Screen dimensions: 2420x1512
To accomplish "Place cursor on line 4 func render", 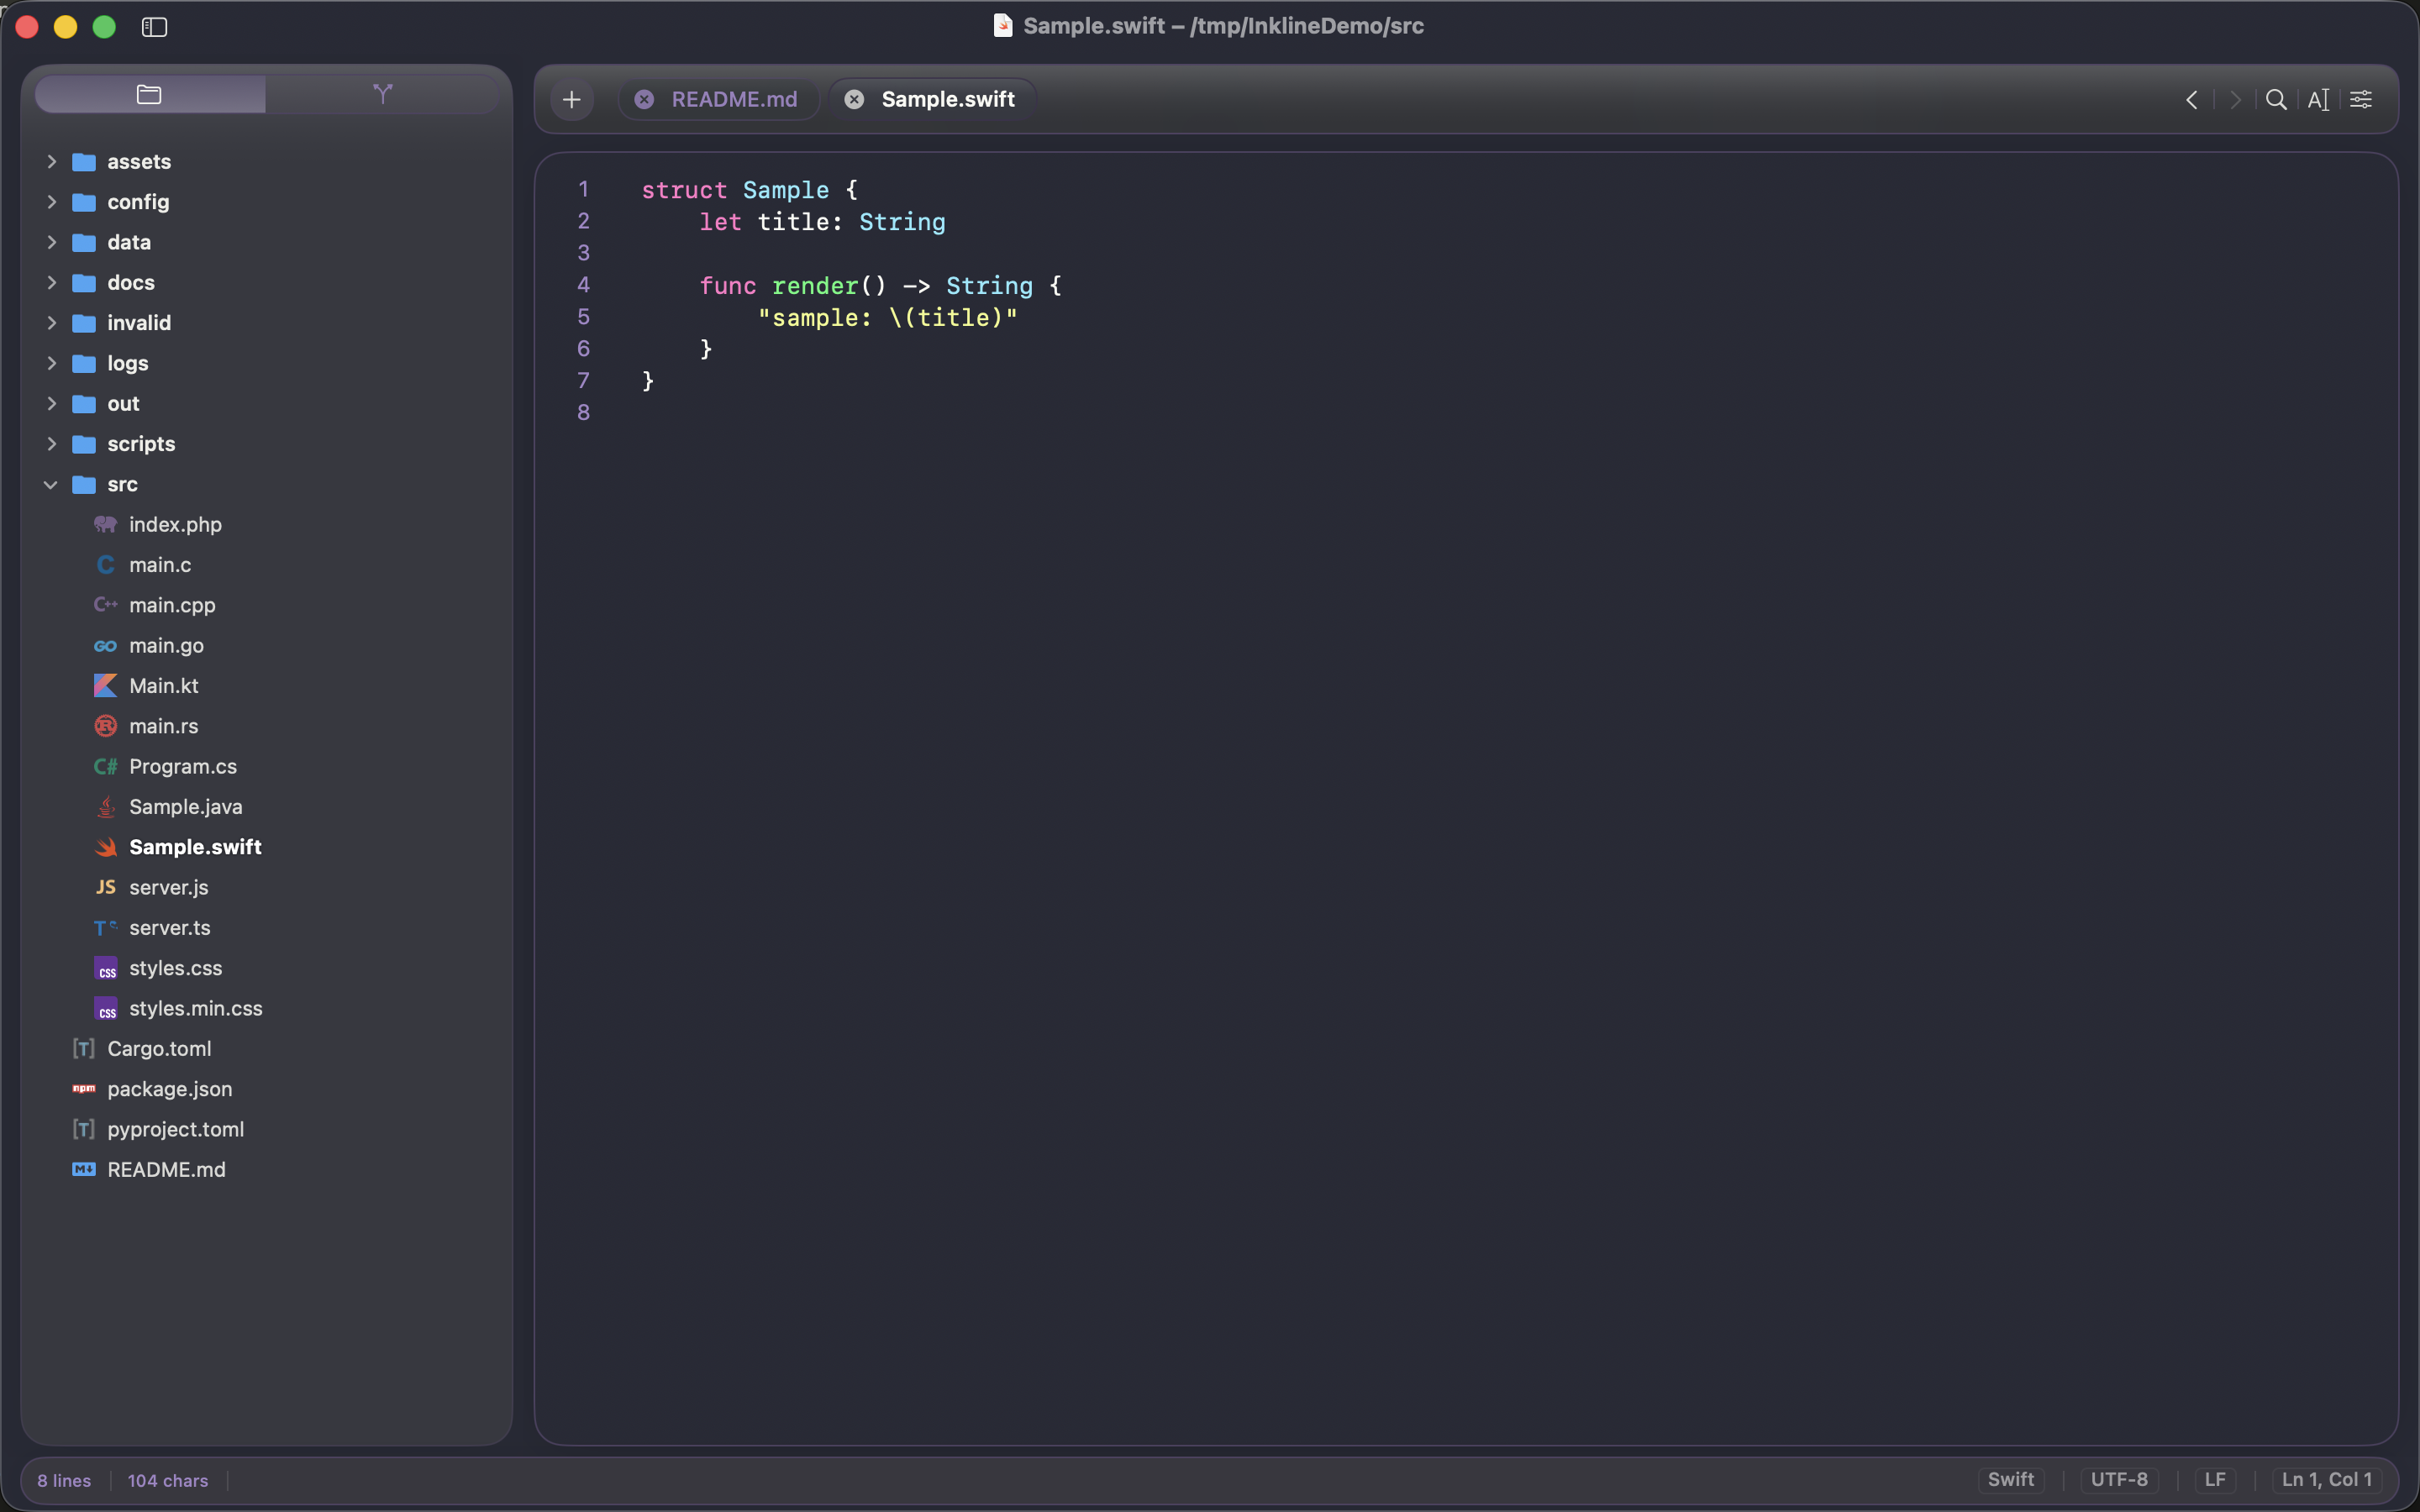I will [x=880, y=286].
